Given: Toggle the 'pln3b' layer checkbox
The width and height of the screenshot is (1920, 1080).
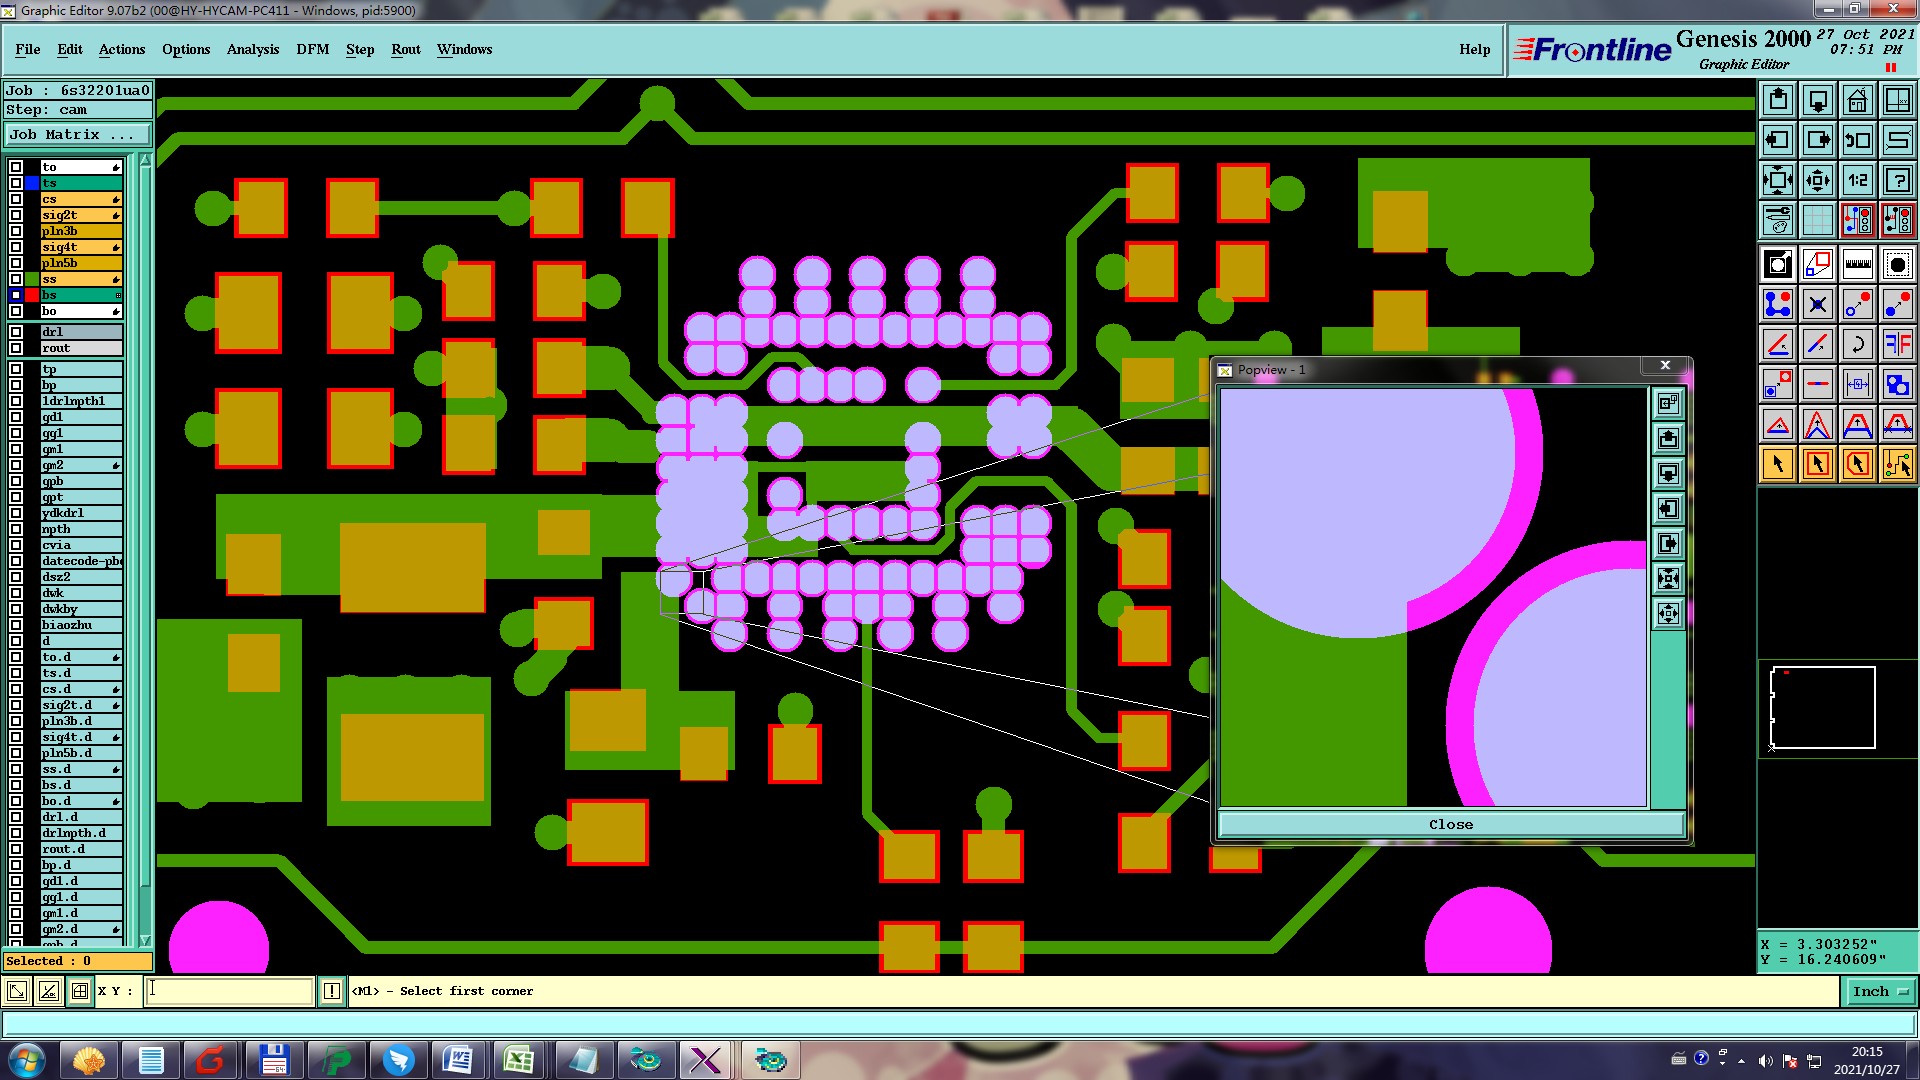Looking at the screenshot, I should coord(16,231).
